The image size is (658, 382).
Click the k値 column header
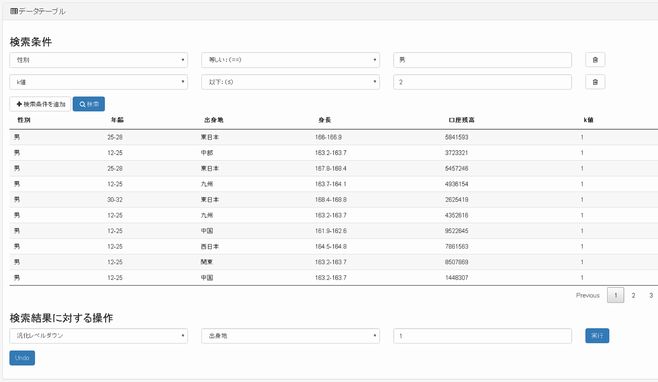[x=588, y=120]
